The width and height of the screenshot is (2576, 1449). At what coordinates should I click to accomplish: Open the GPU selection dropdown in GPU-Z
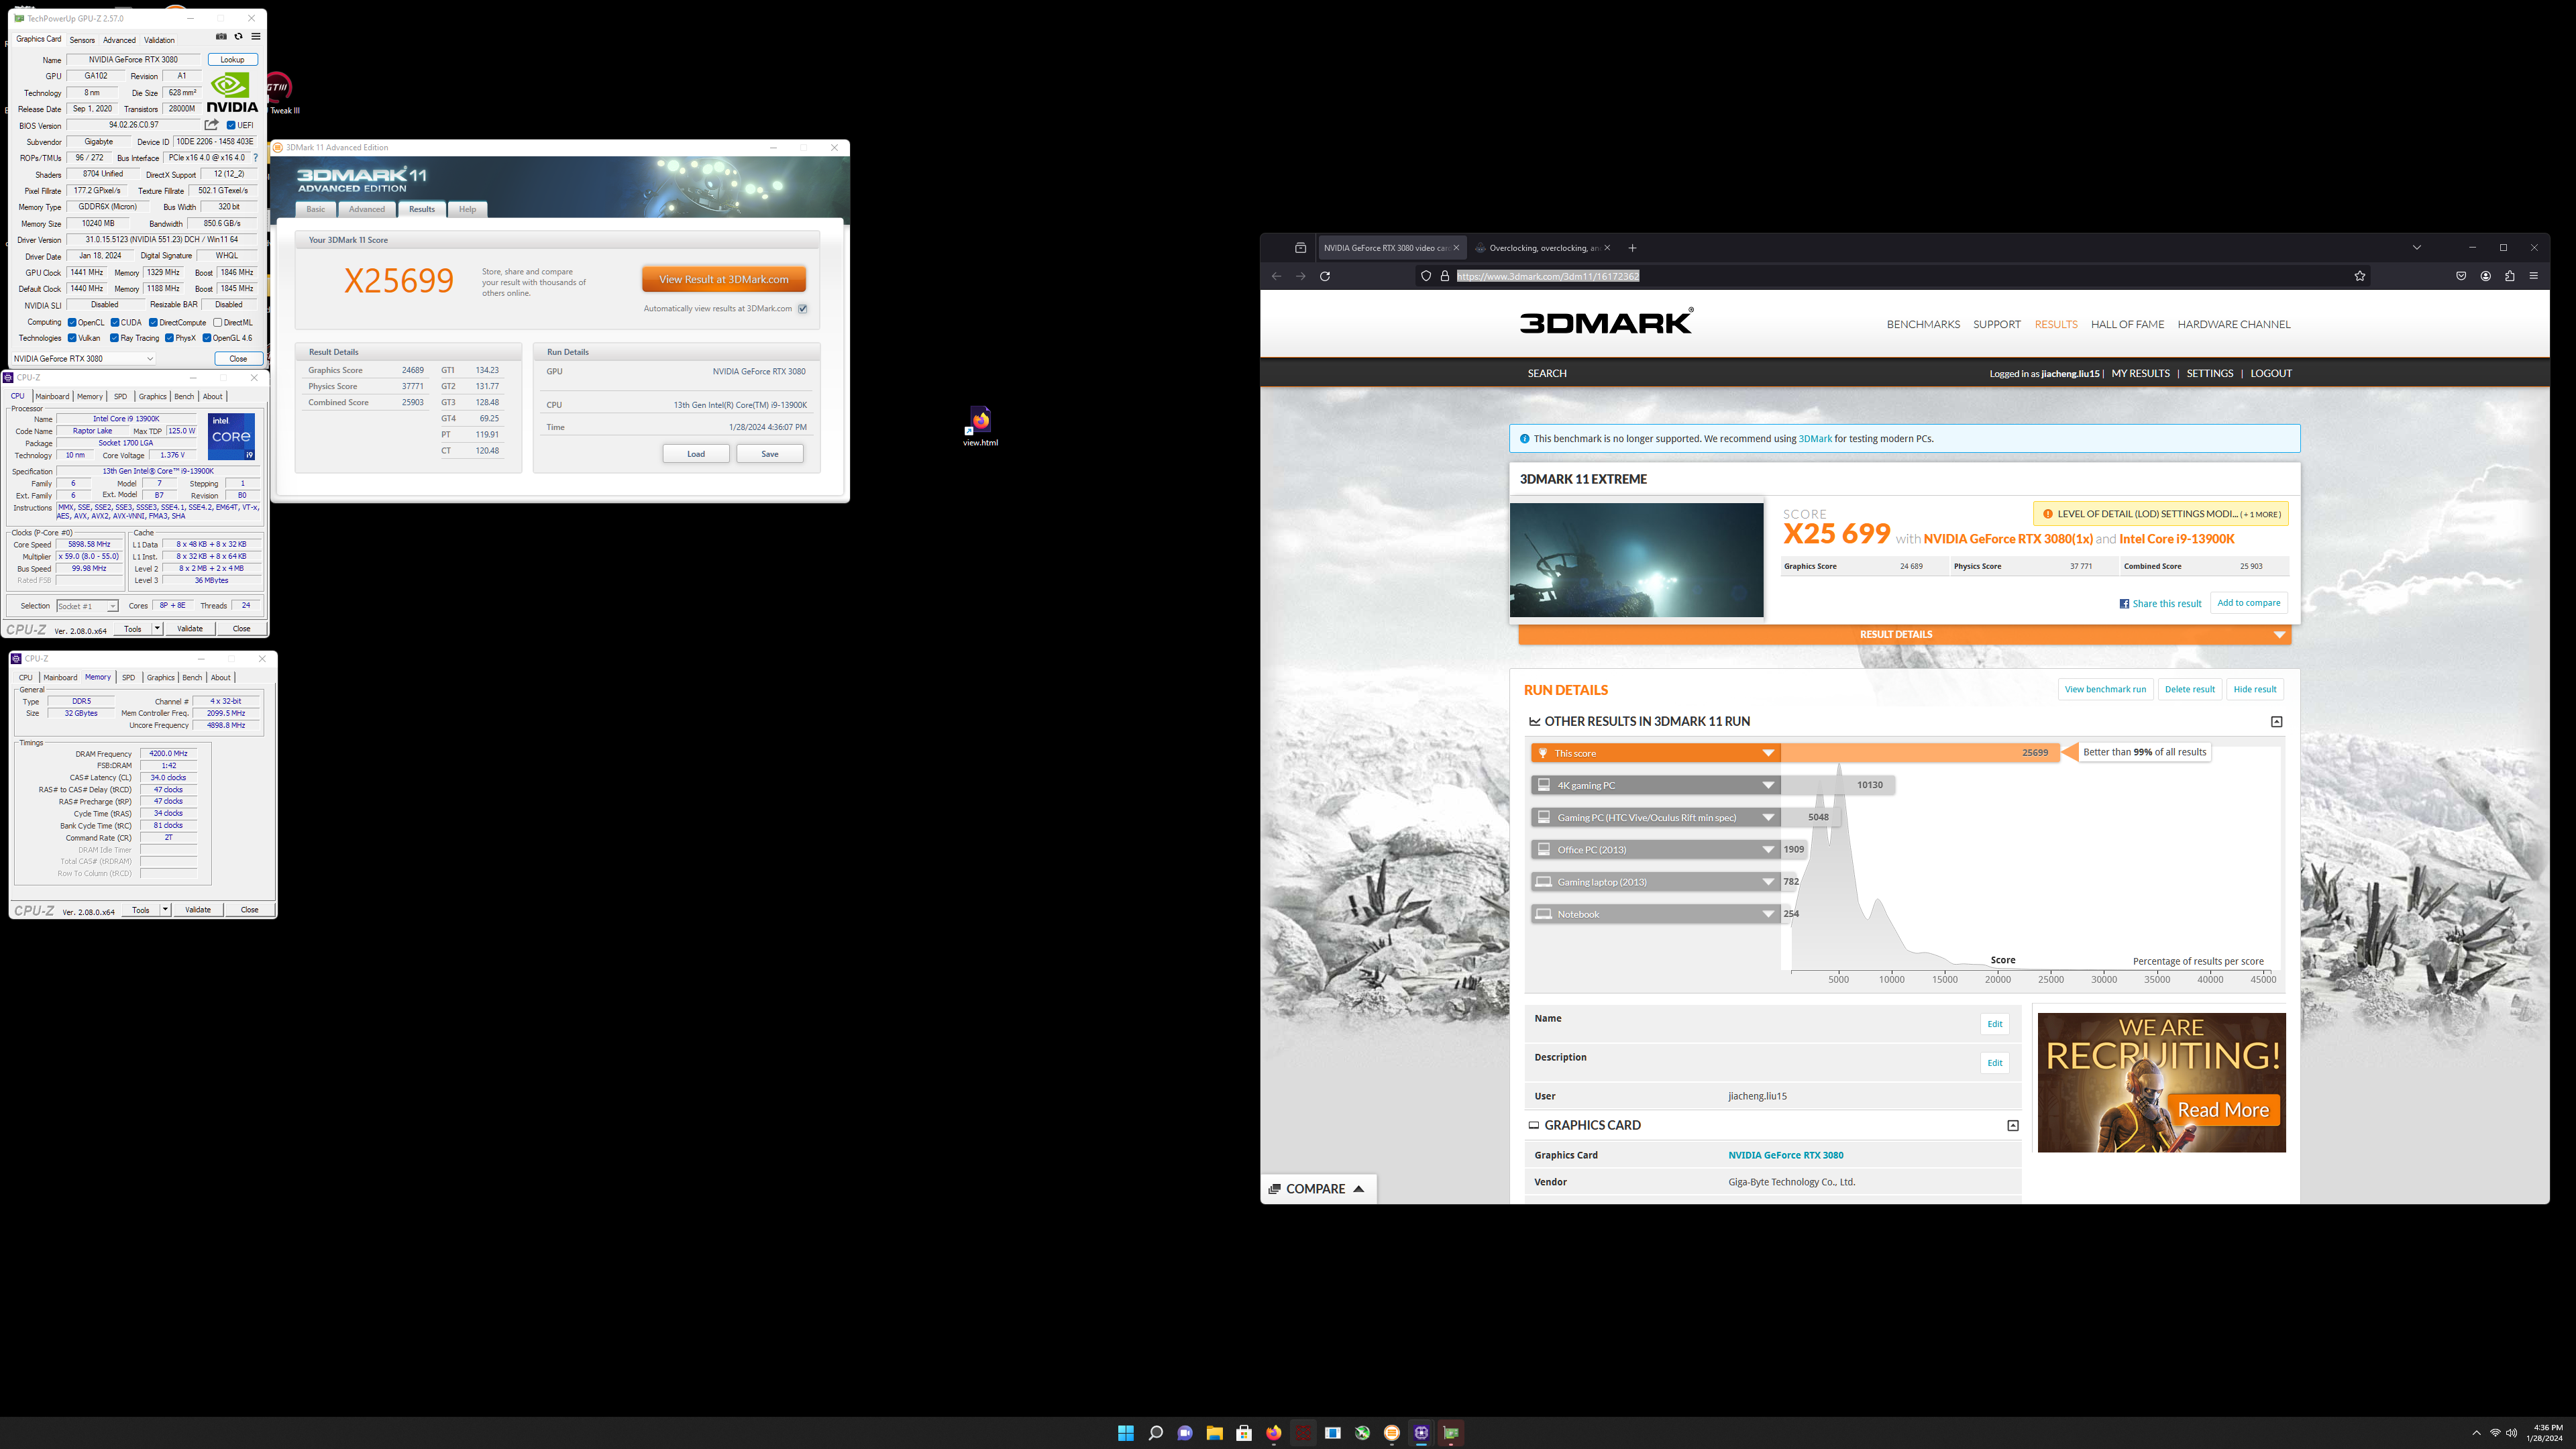(84, 358)
